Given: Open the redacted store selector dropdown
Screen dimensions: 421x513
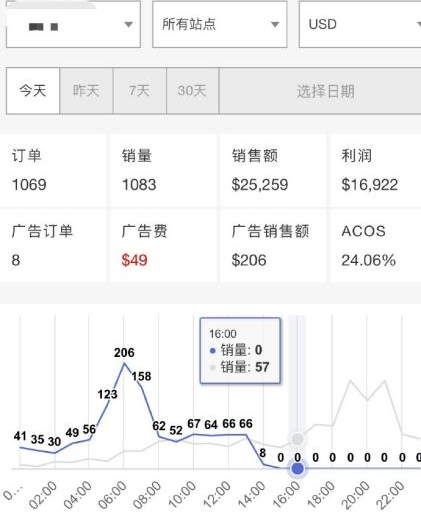Looking at the screenshot, I should tap(73, 24).
